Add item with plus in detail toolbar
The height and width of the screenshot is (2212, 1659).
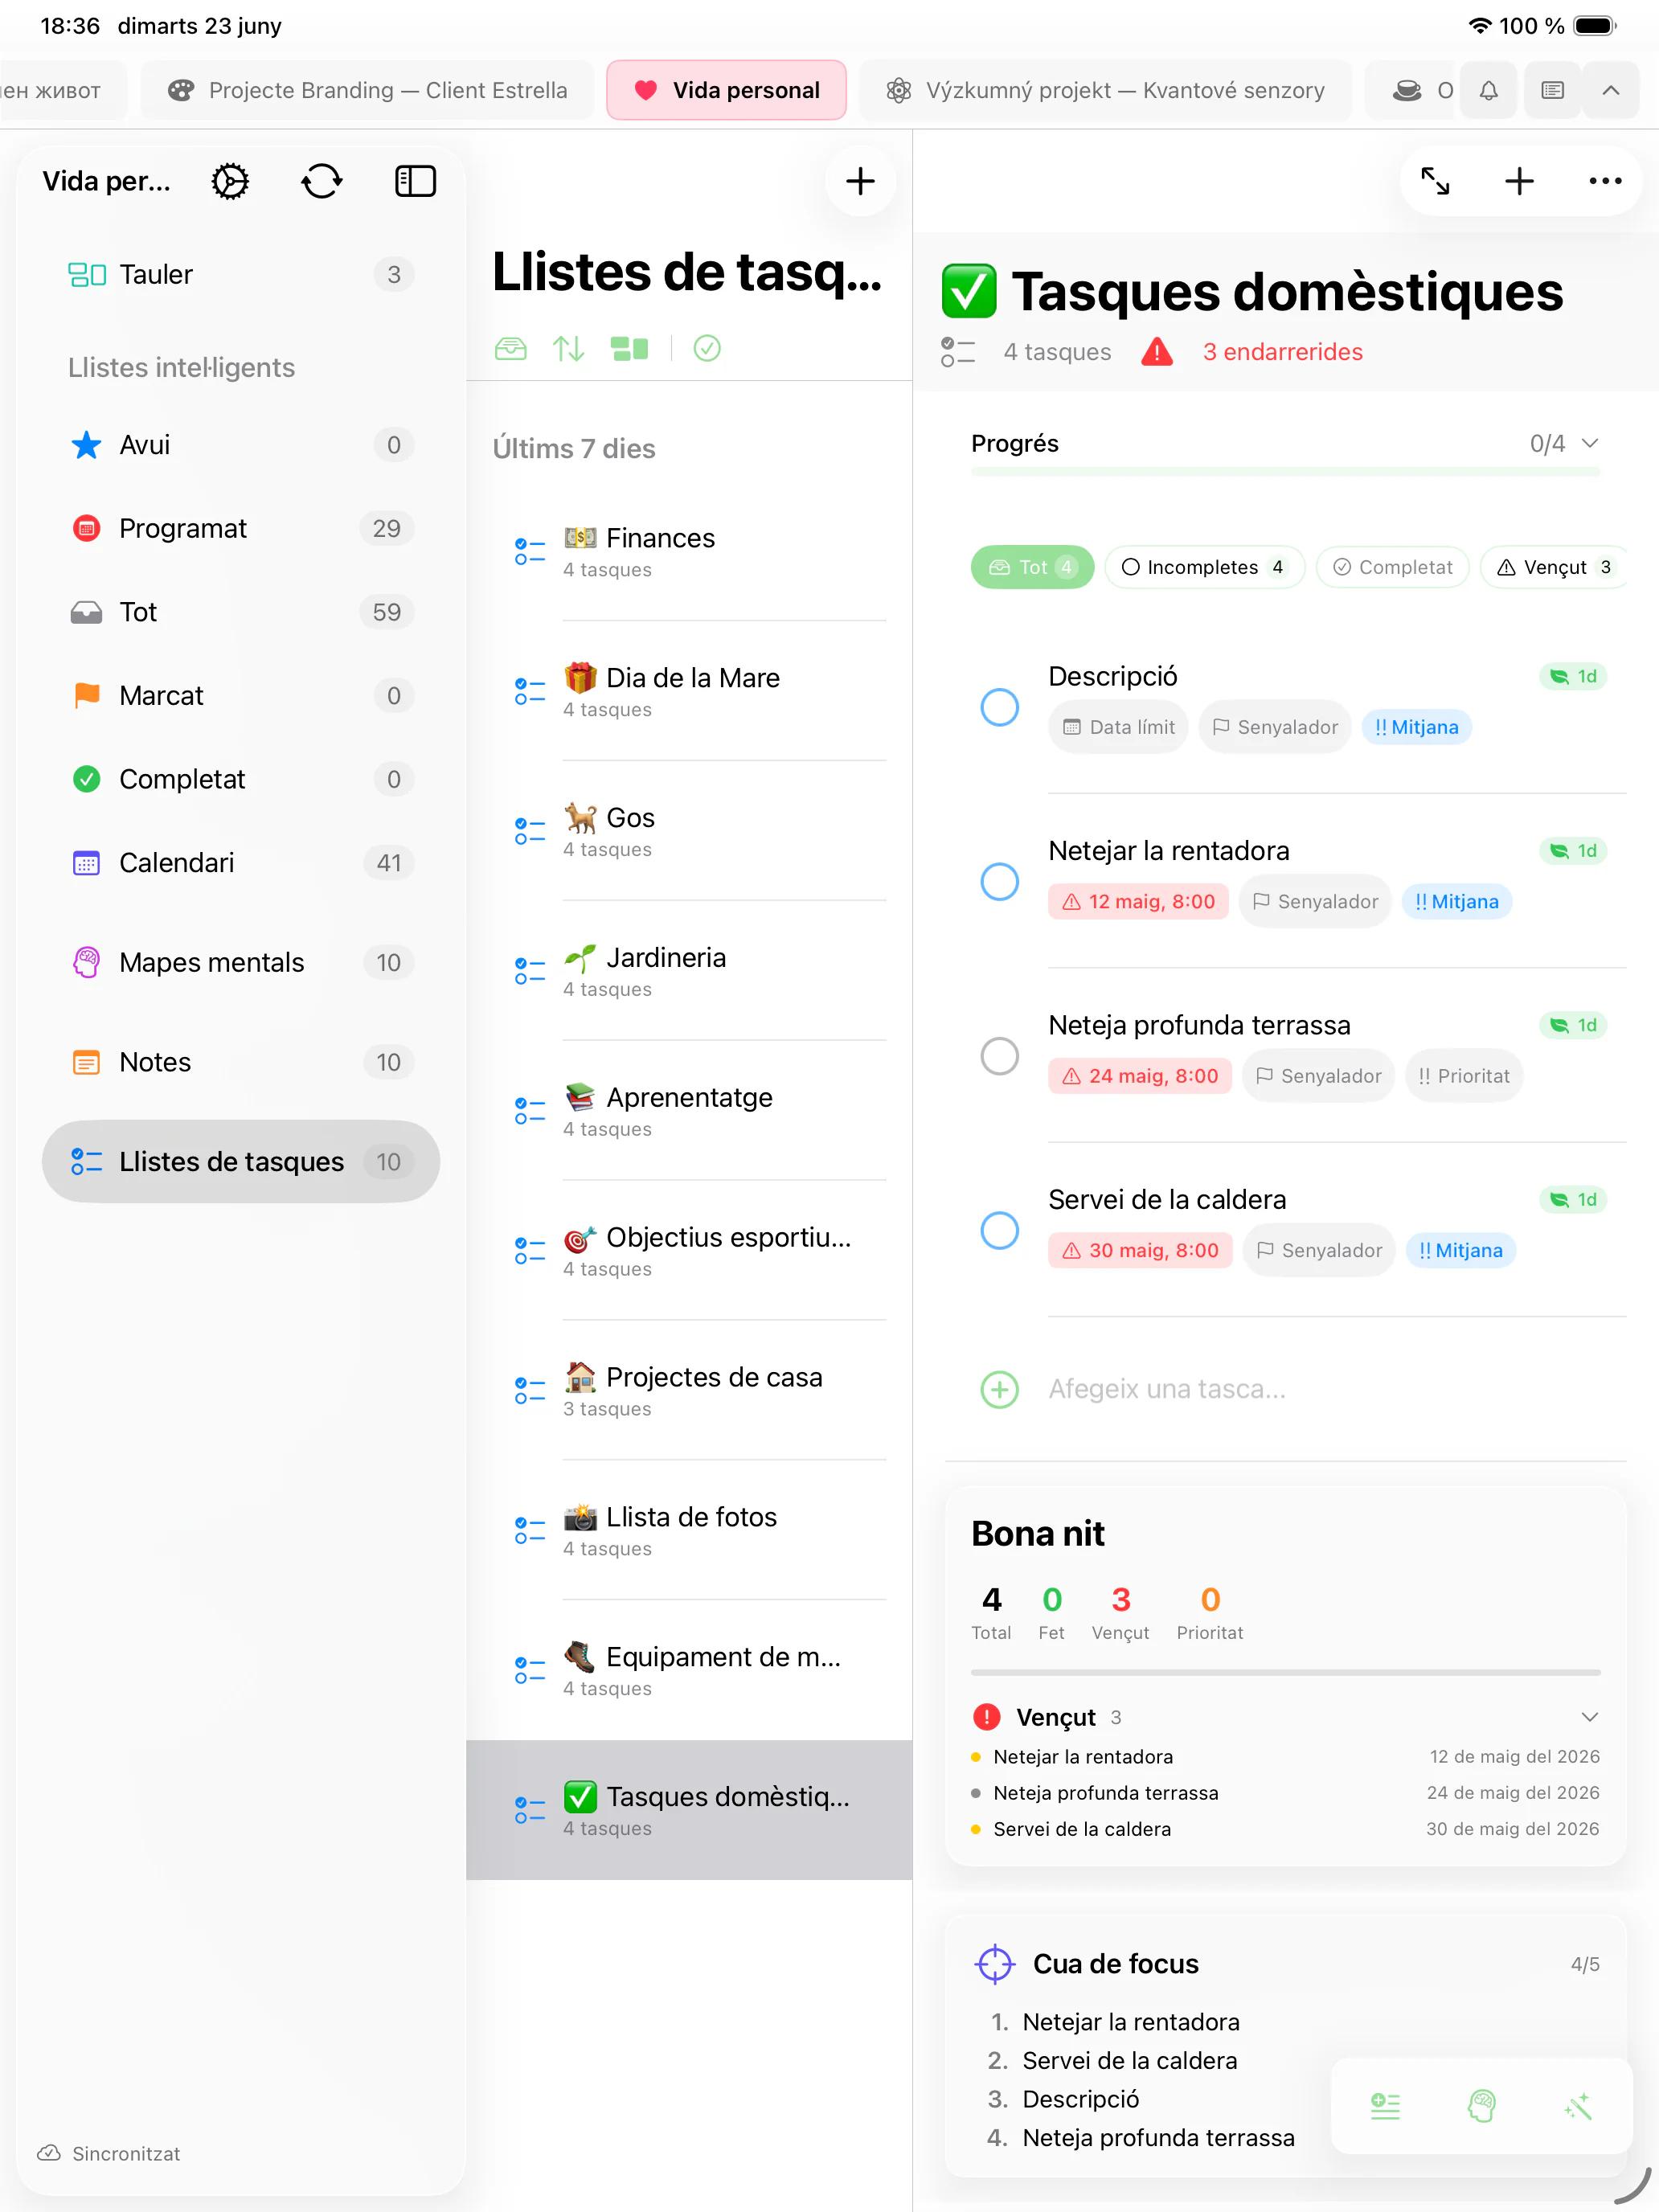pyautogui.click(x=1519, y=181)
